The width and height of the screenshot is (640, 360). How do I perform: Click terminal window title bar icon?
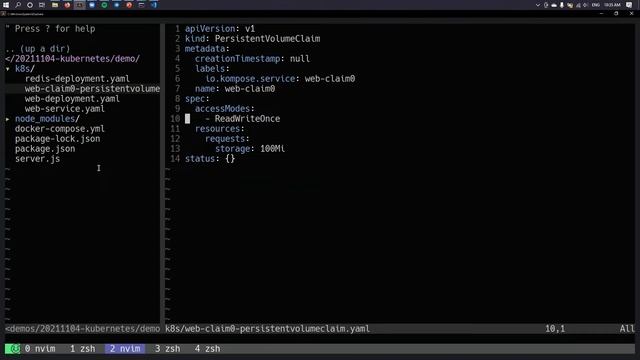[3, 13]
